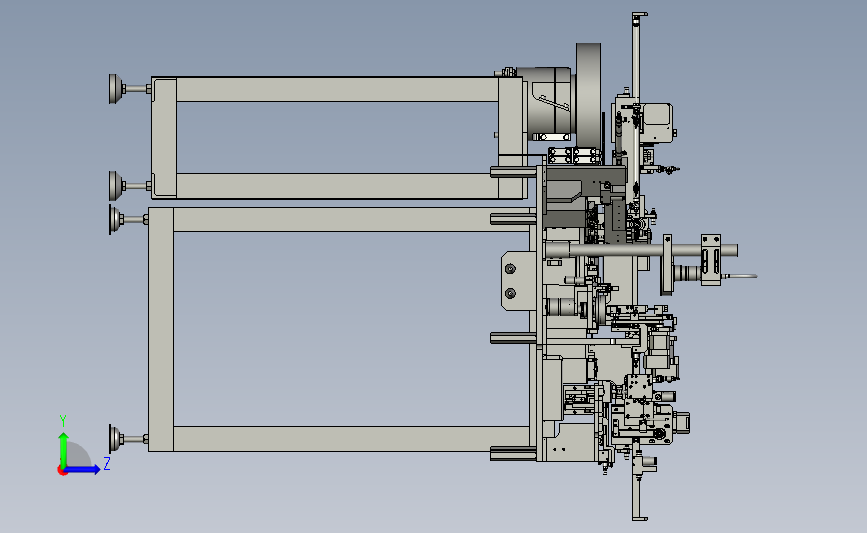Viewport: 867px width, 533px height.
Task: Click the green Y axis label on triad
Action: 63,421
